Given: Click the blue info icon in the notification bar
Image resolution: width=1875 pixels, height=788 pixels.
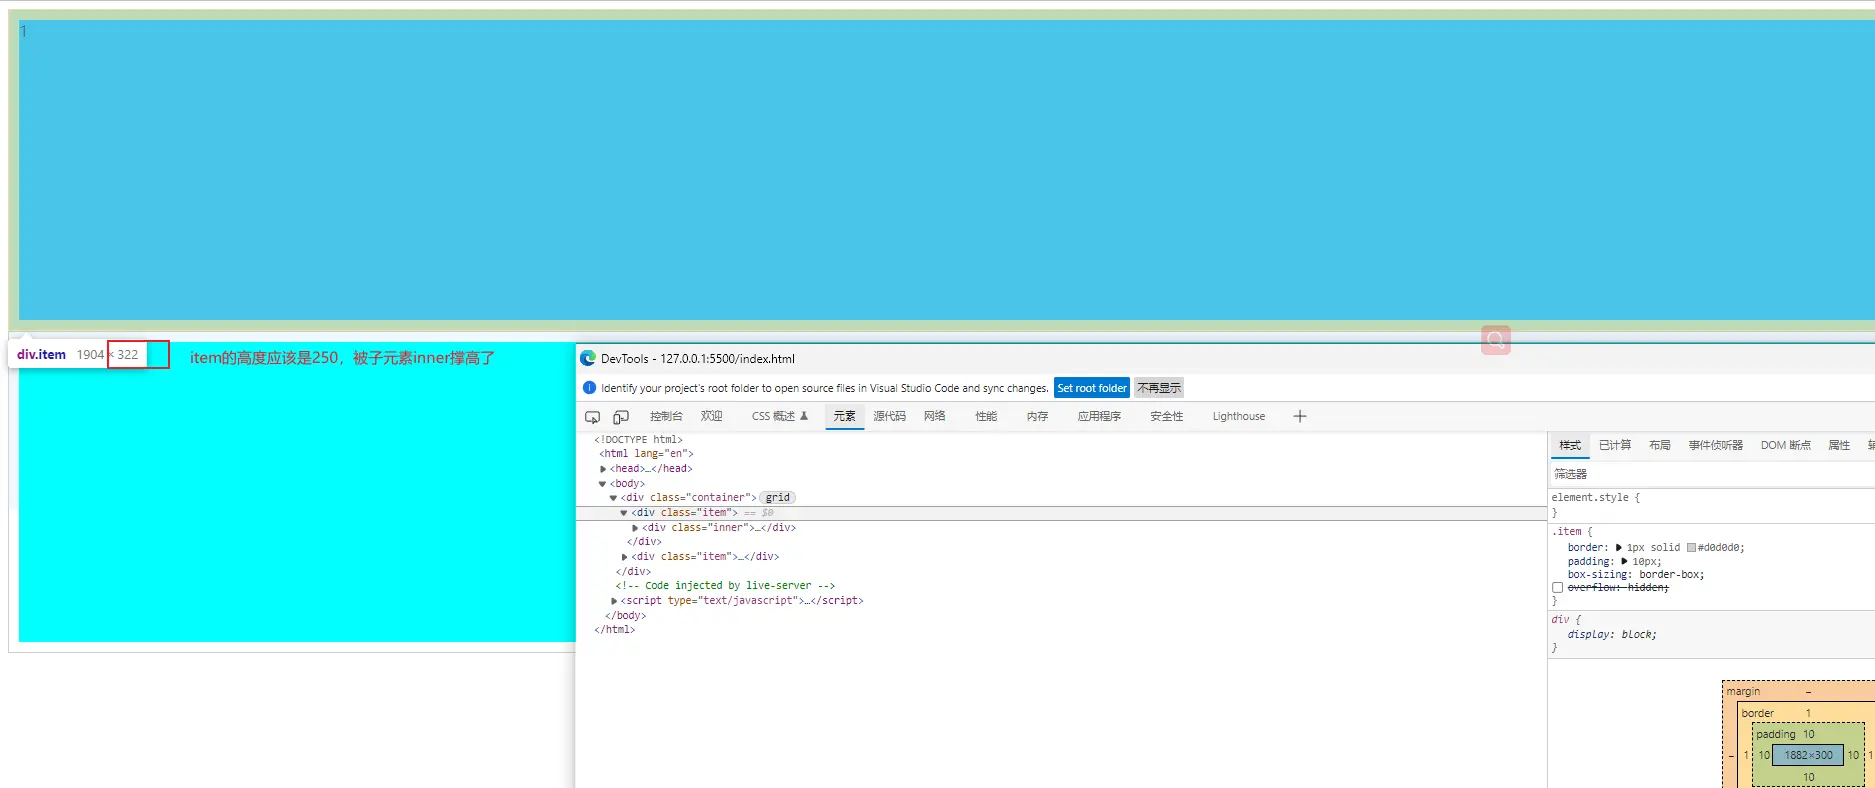Looking at the screenshot, I should [x=589, y=388].
